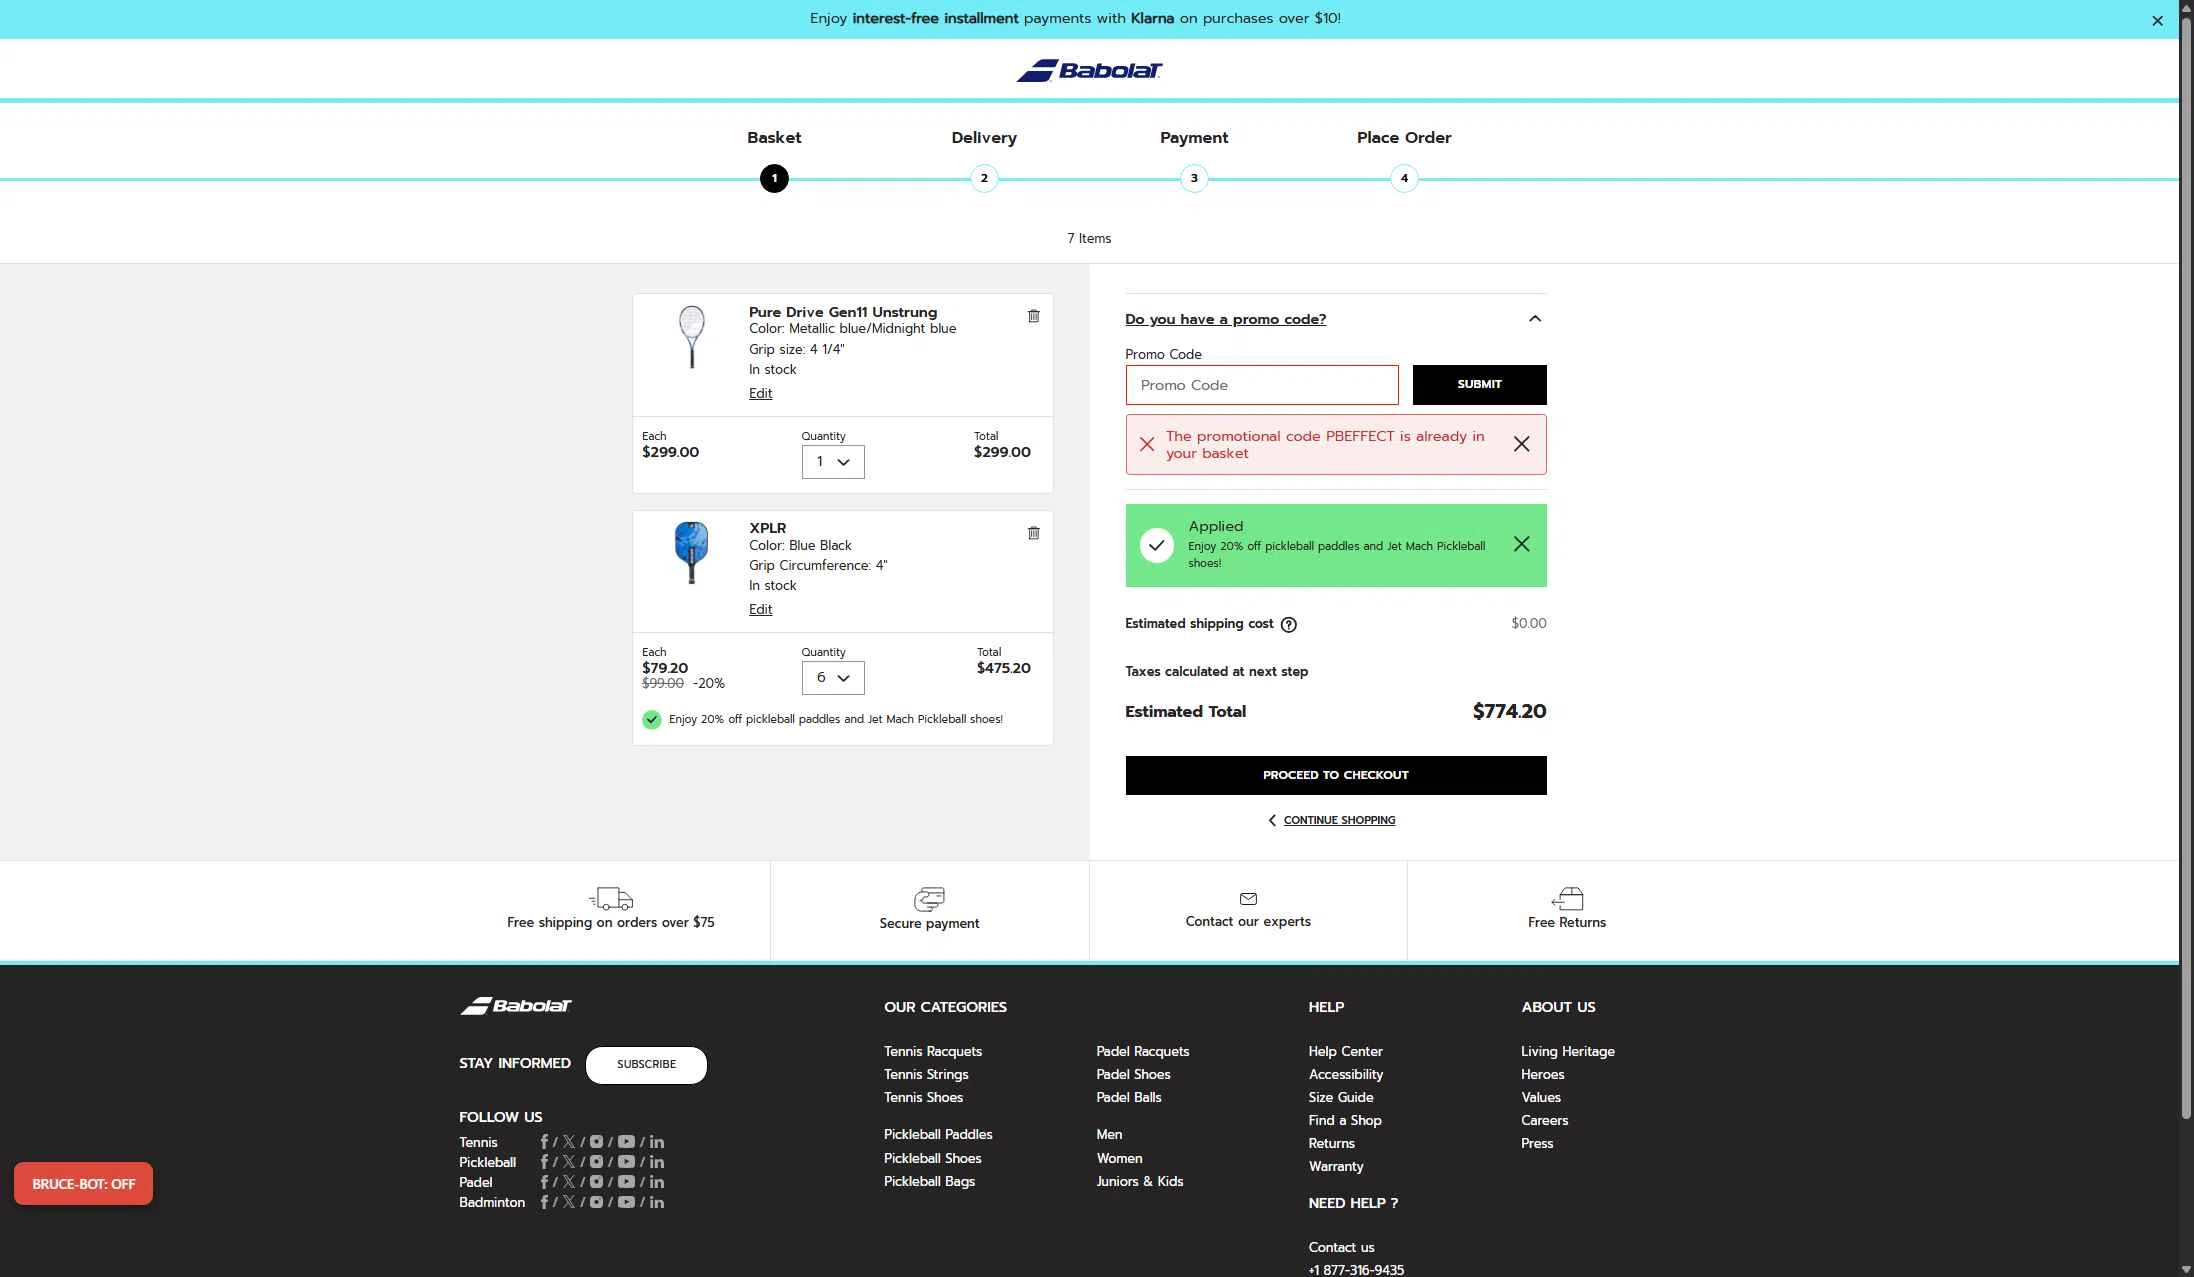2194x1277 pixels.
Task: Select the LinkedIn icon in the Tennis row
Action: click(x=657, y=1142)
